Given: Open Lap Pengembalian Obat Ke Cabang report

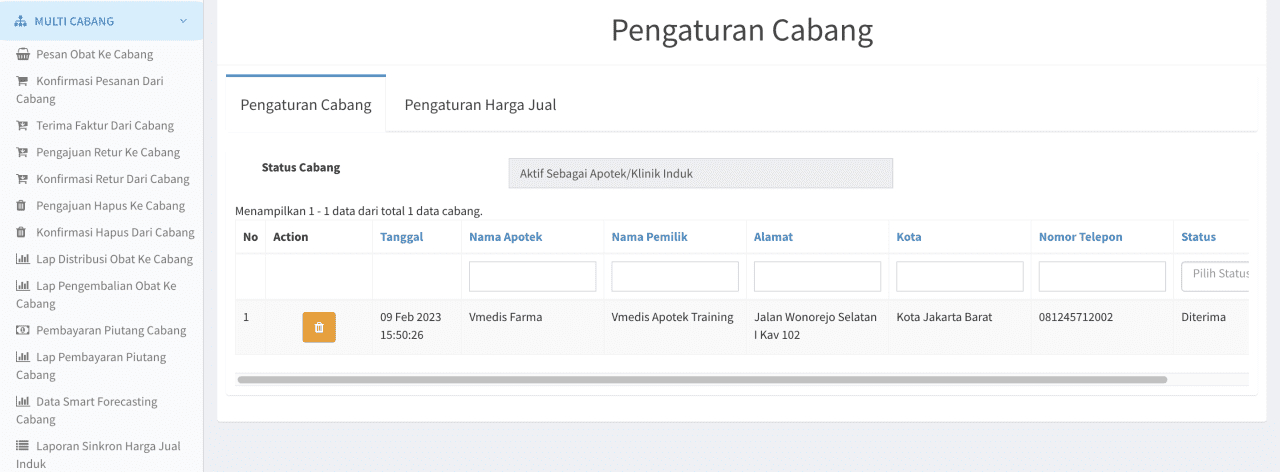Looking at the screenshot, I should click(x=96, y=295).
